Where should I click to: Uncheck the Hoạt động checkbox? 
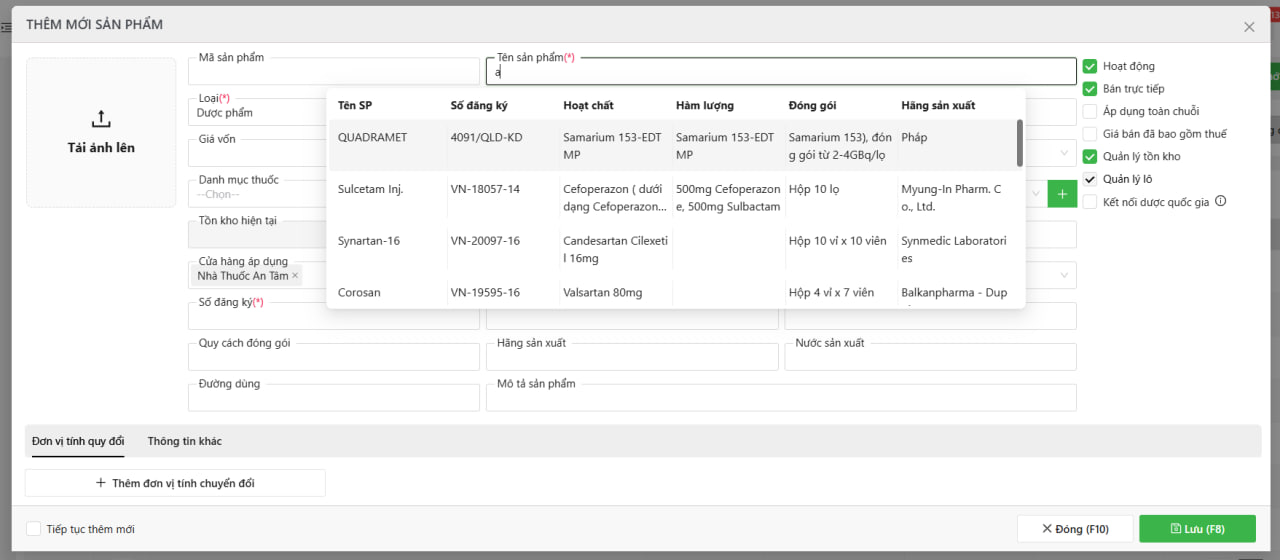[x=1090, y=67]
